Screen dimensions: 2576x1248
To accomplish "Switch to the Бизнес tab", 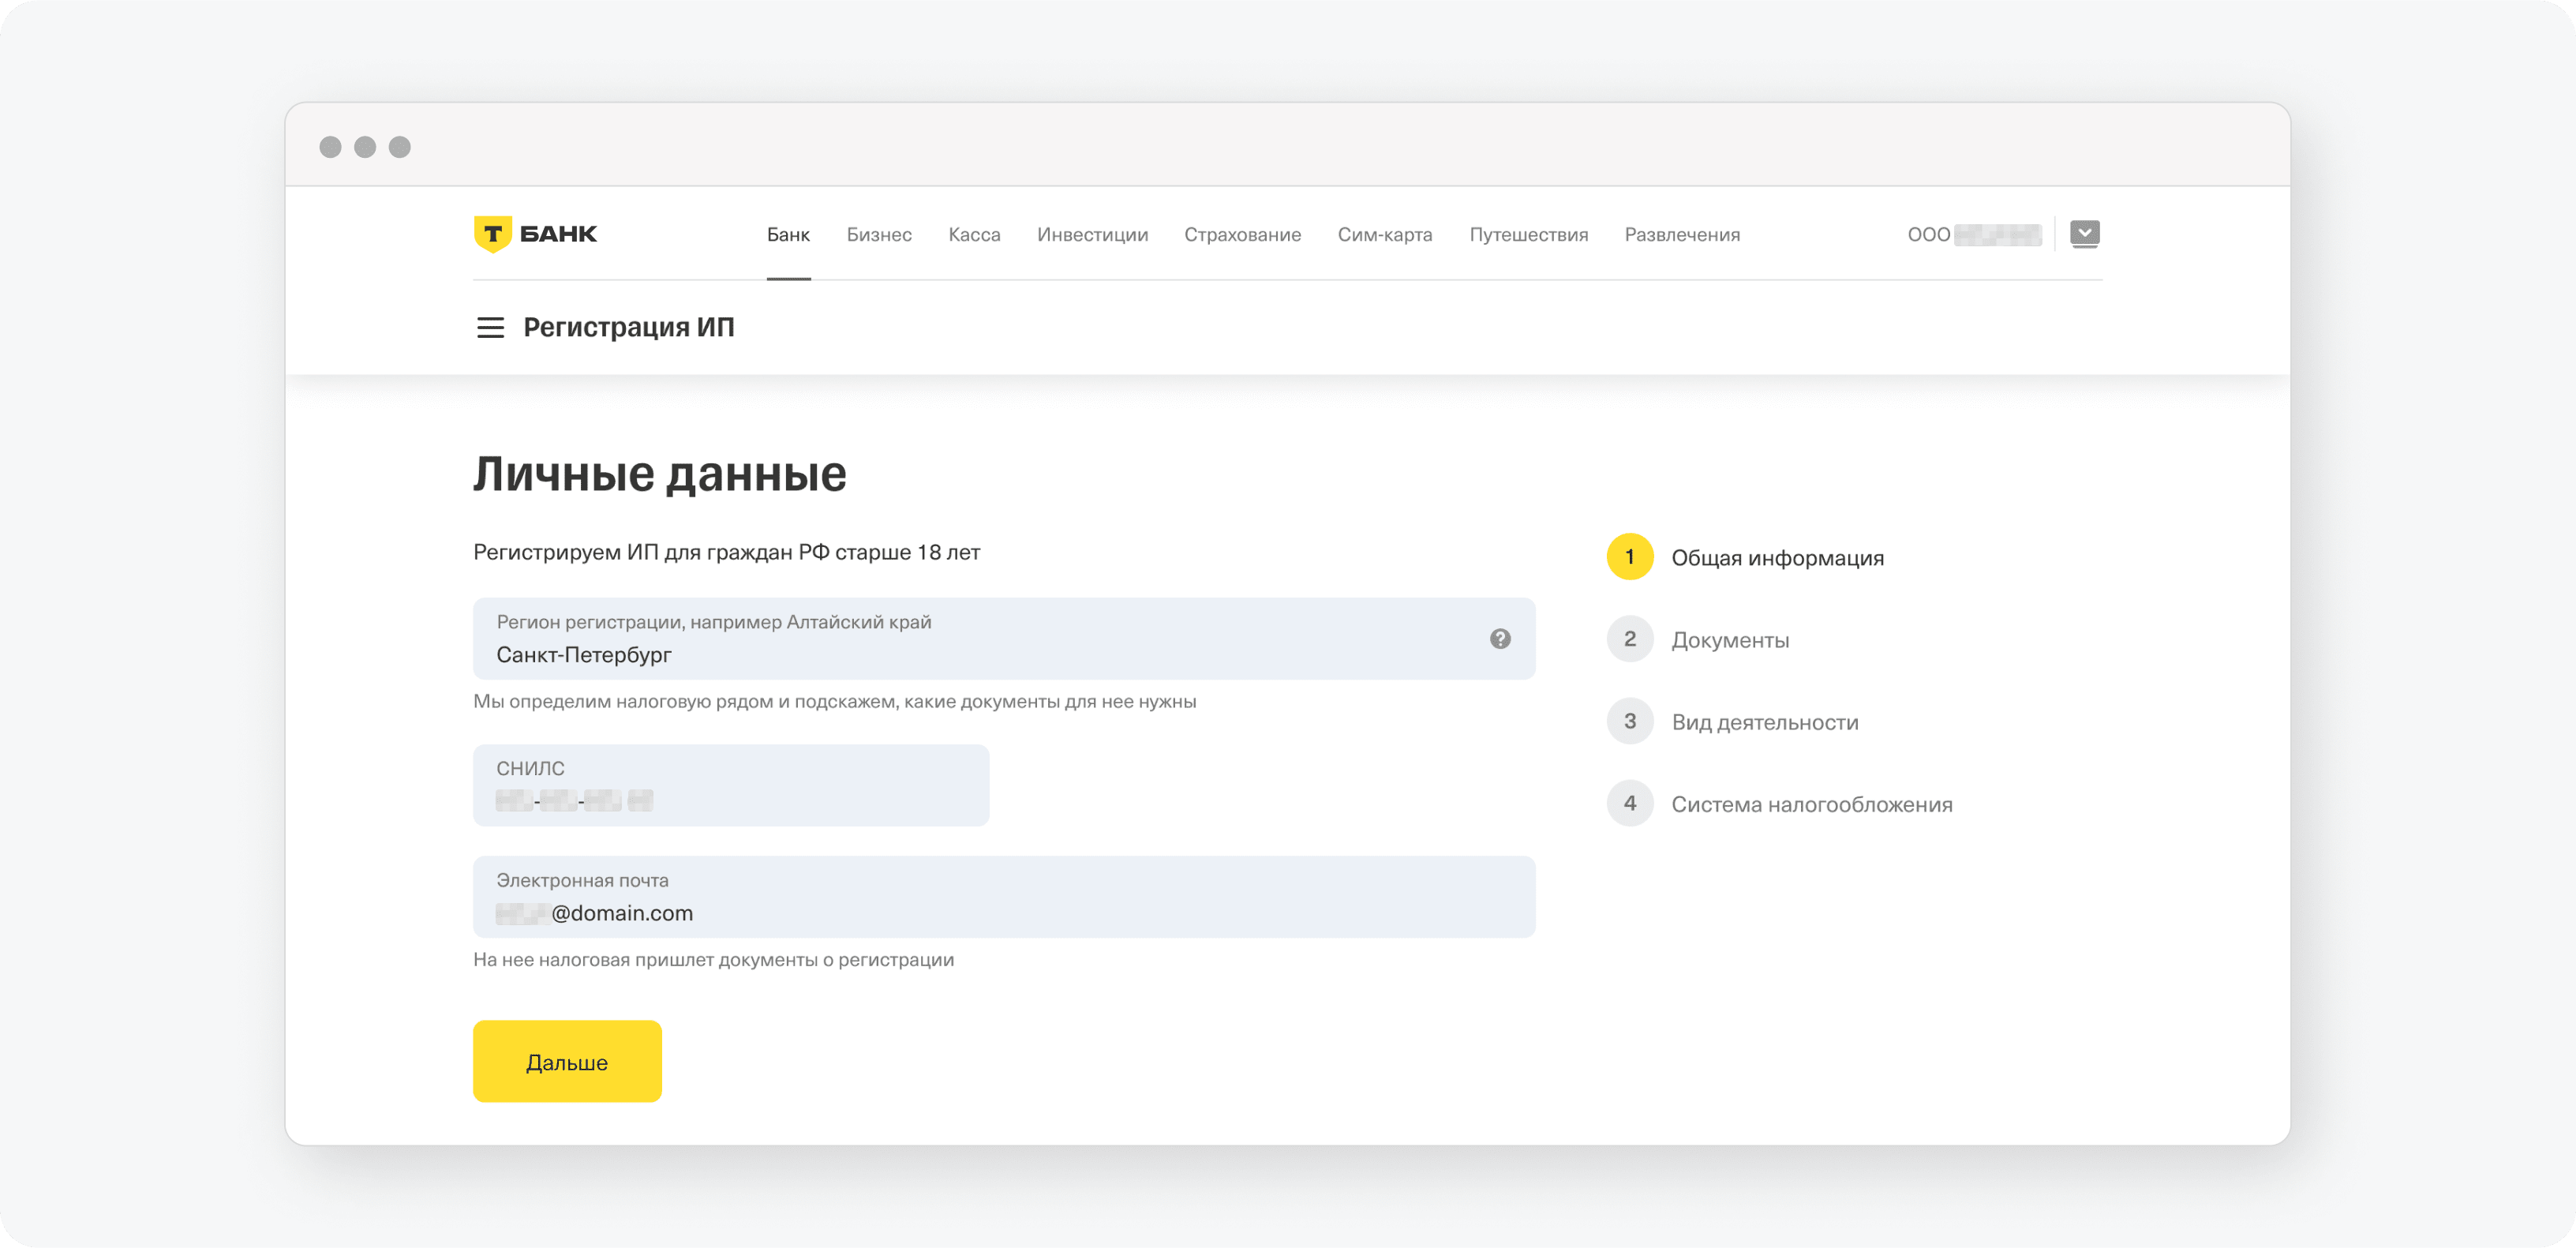I will coord(879,235).
